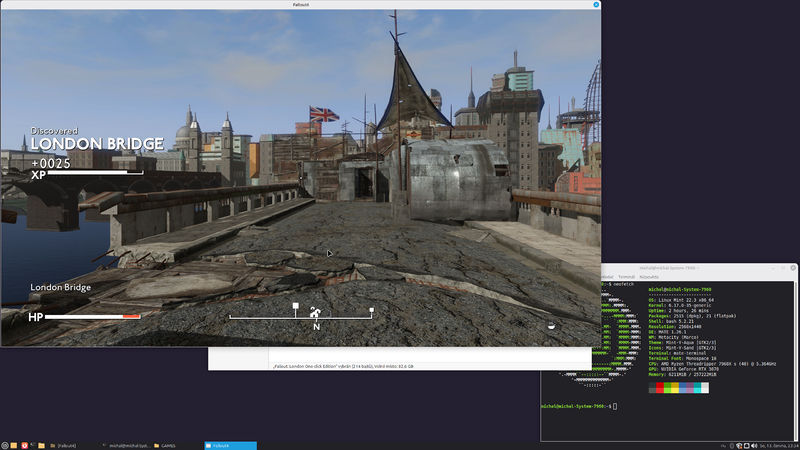Click the small white icon at the game's lower right
Image resolution: width=800 pixels, height=450 pixels.
(551, 325)
